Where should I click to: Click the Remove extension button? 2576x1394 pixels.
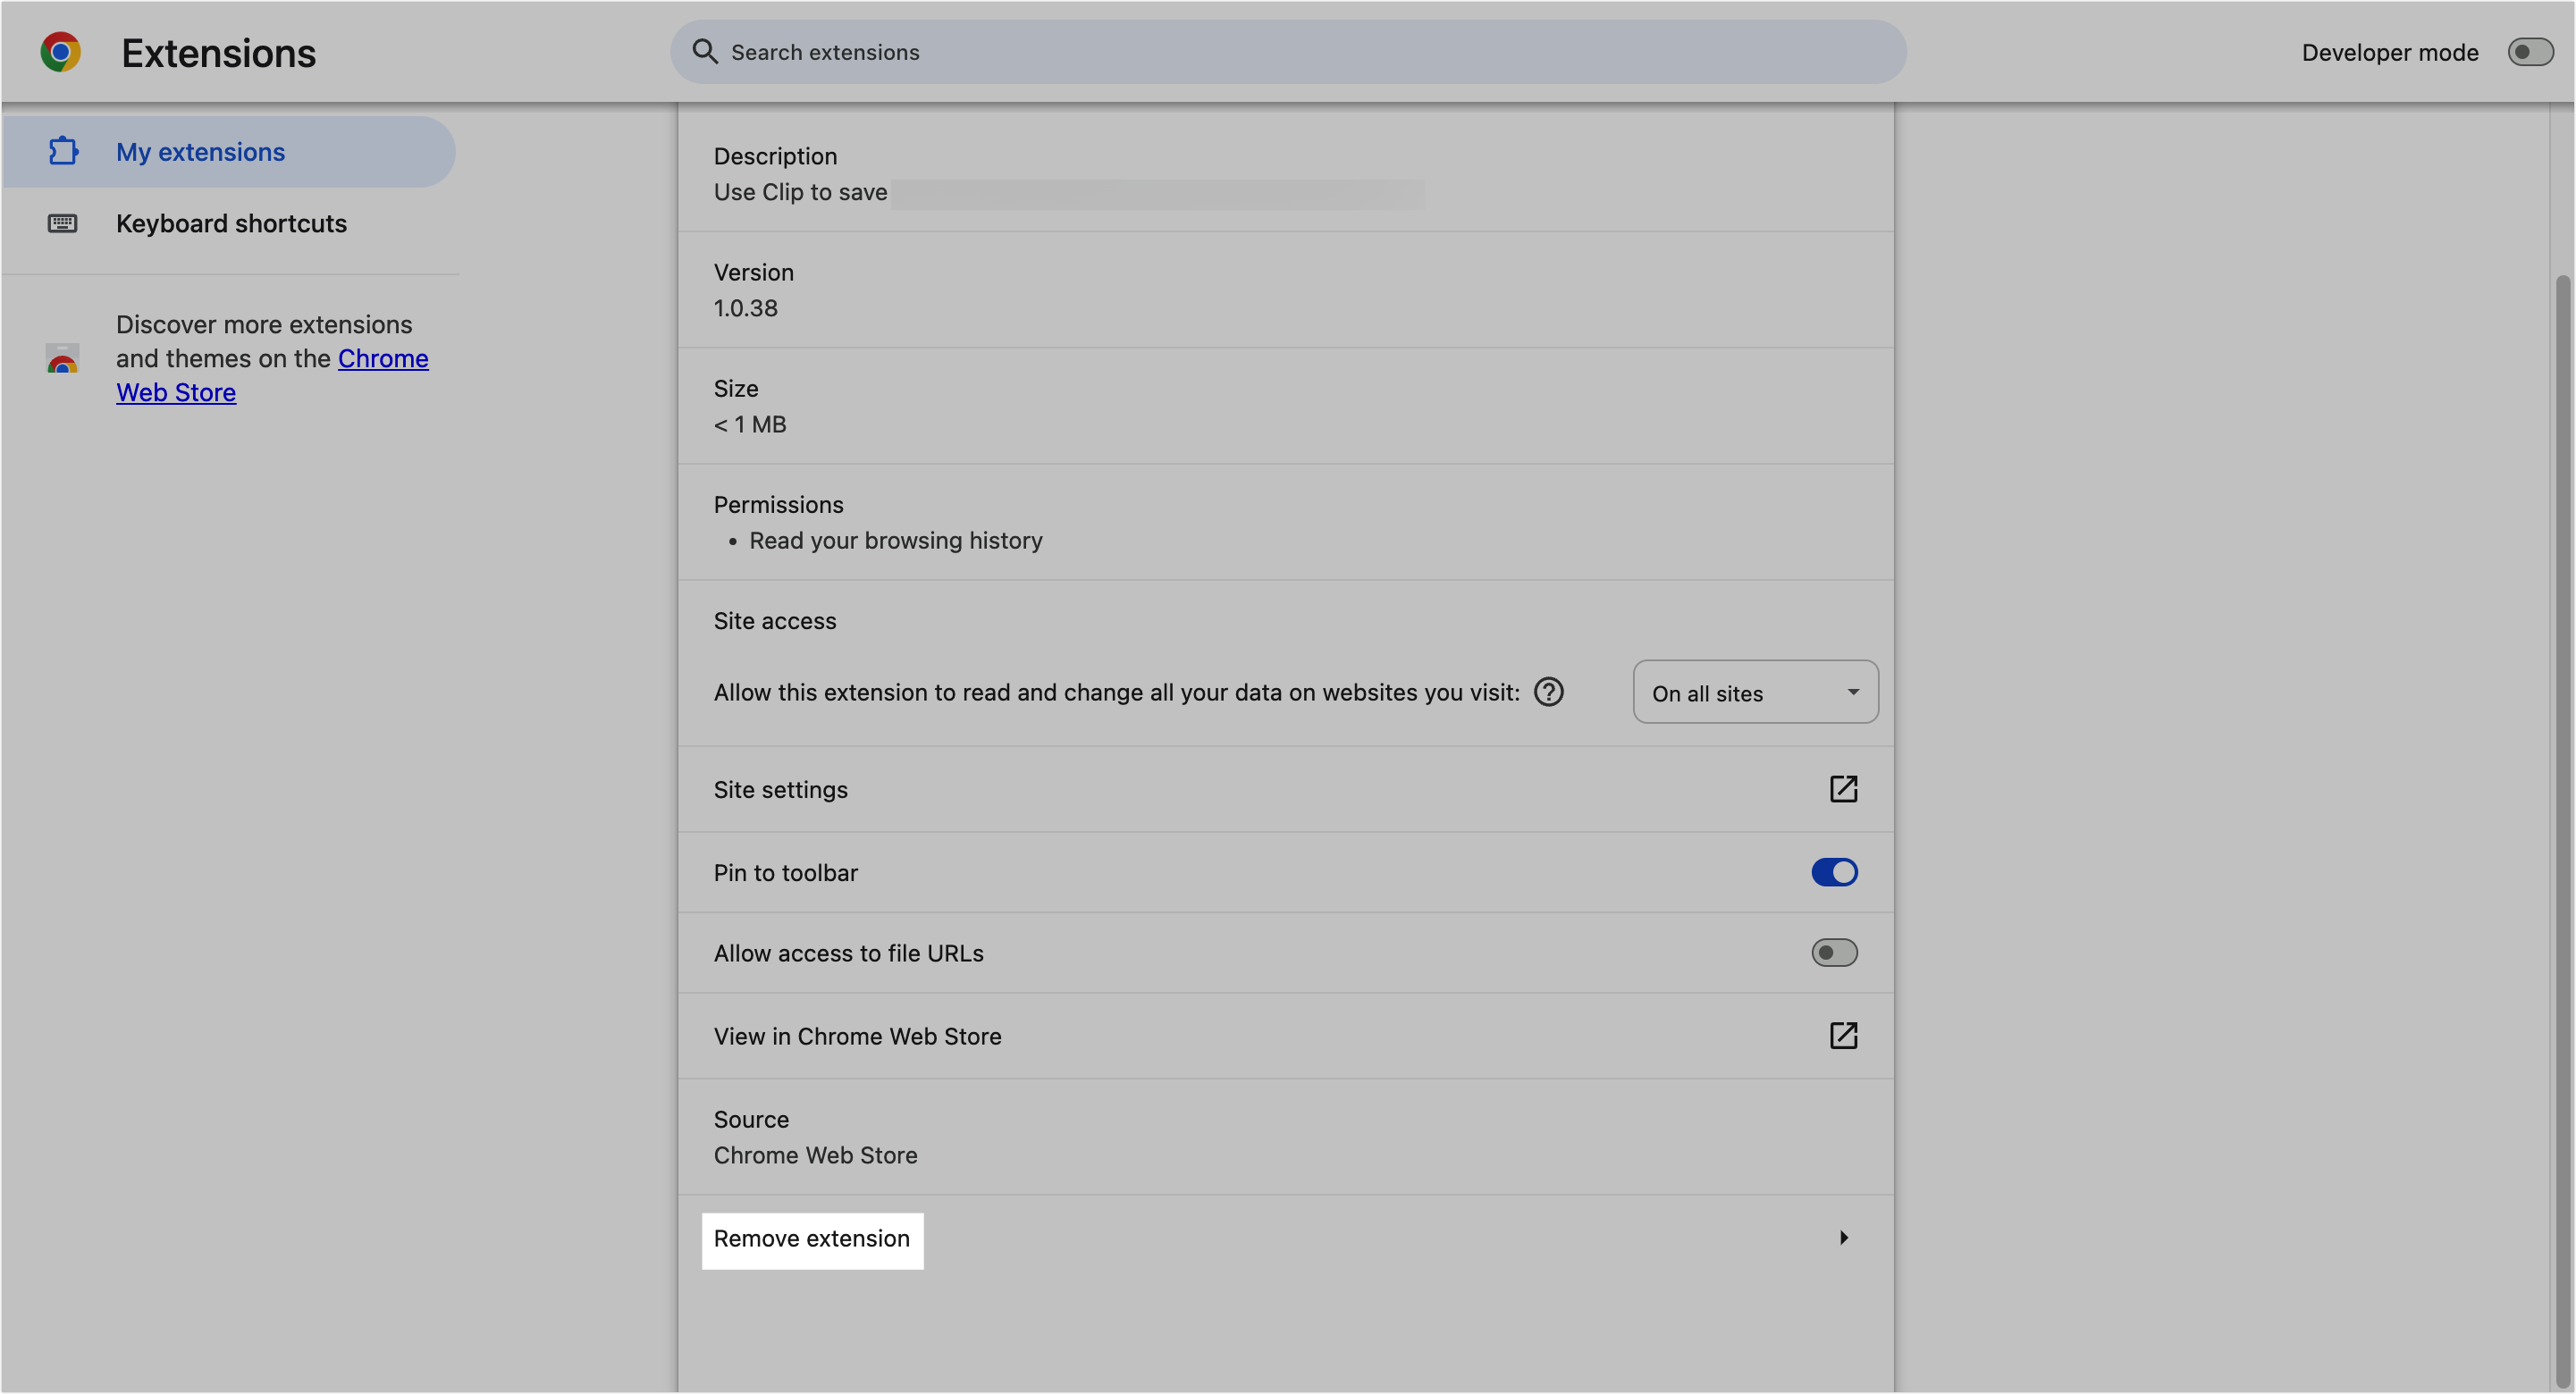pos(812,1239)
